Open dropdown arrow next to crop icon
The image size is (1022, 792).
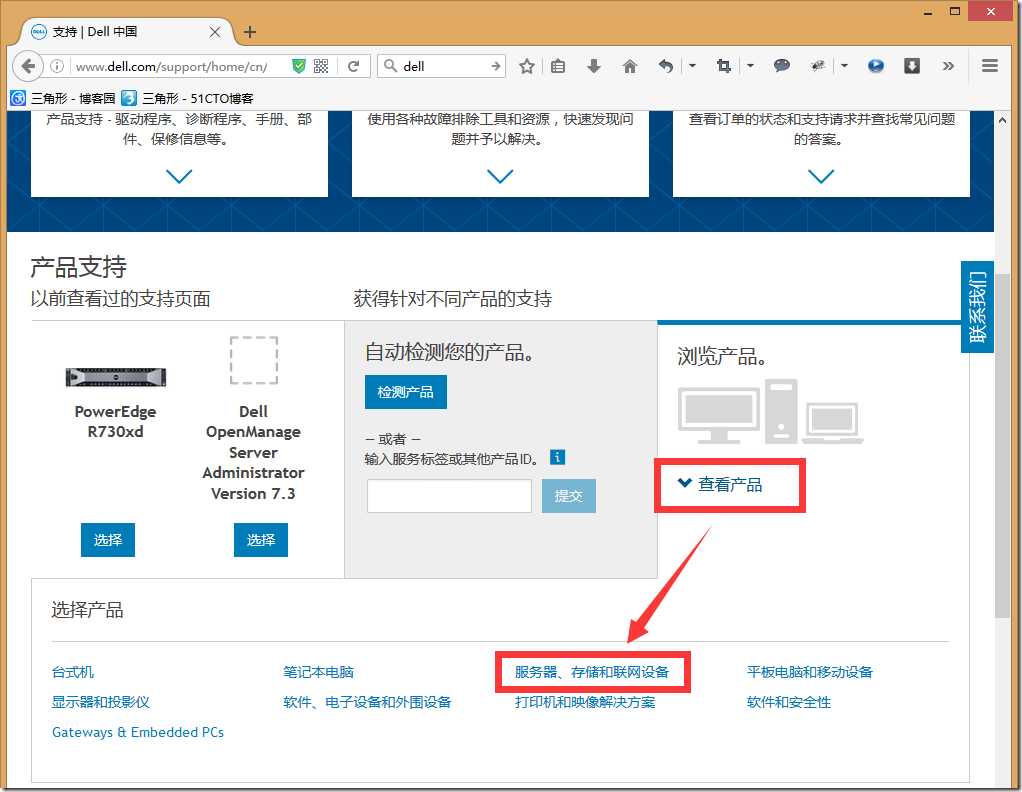(x=750, y=66)
